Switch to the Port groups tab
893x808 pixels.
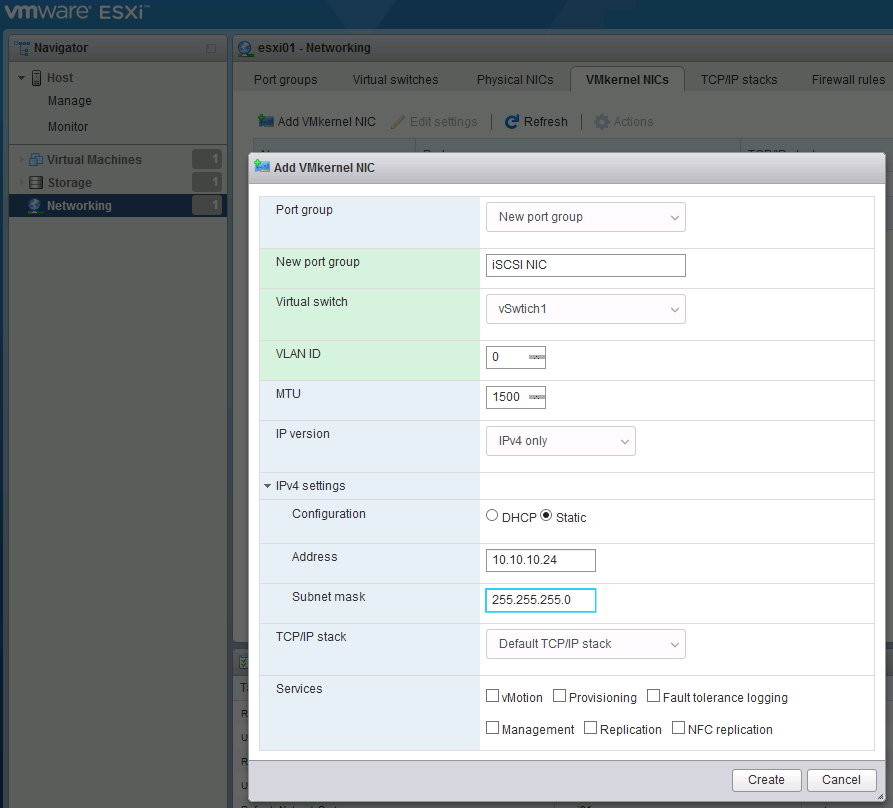point(285,80)
